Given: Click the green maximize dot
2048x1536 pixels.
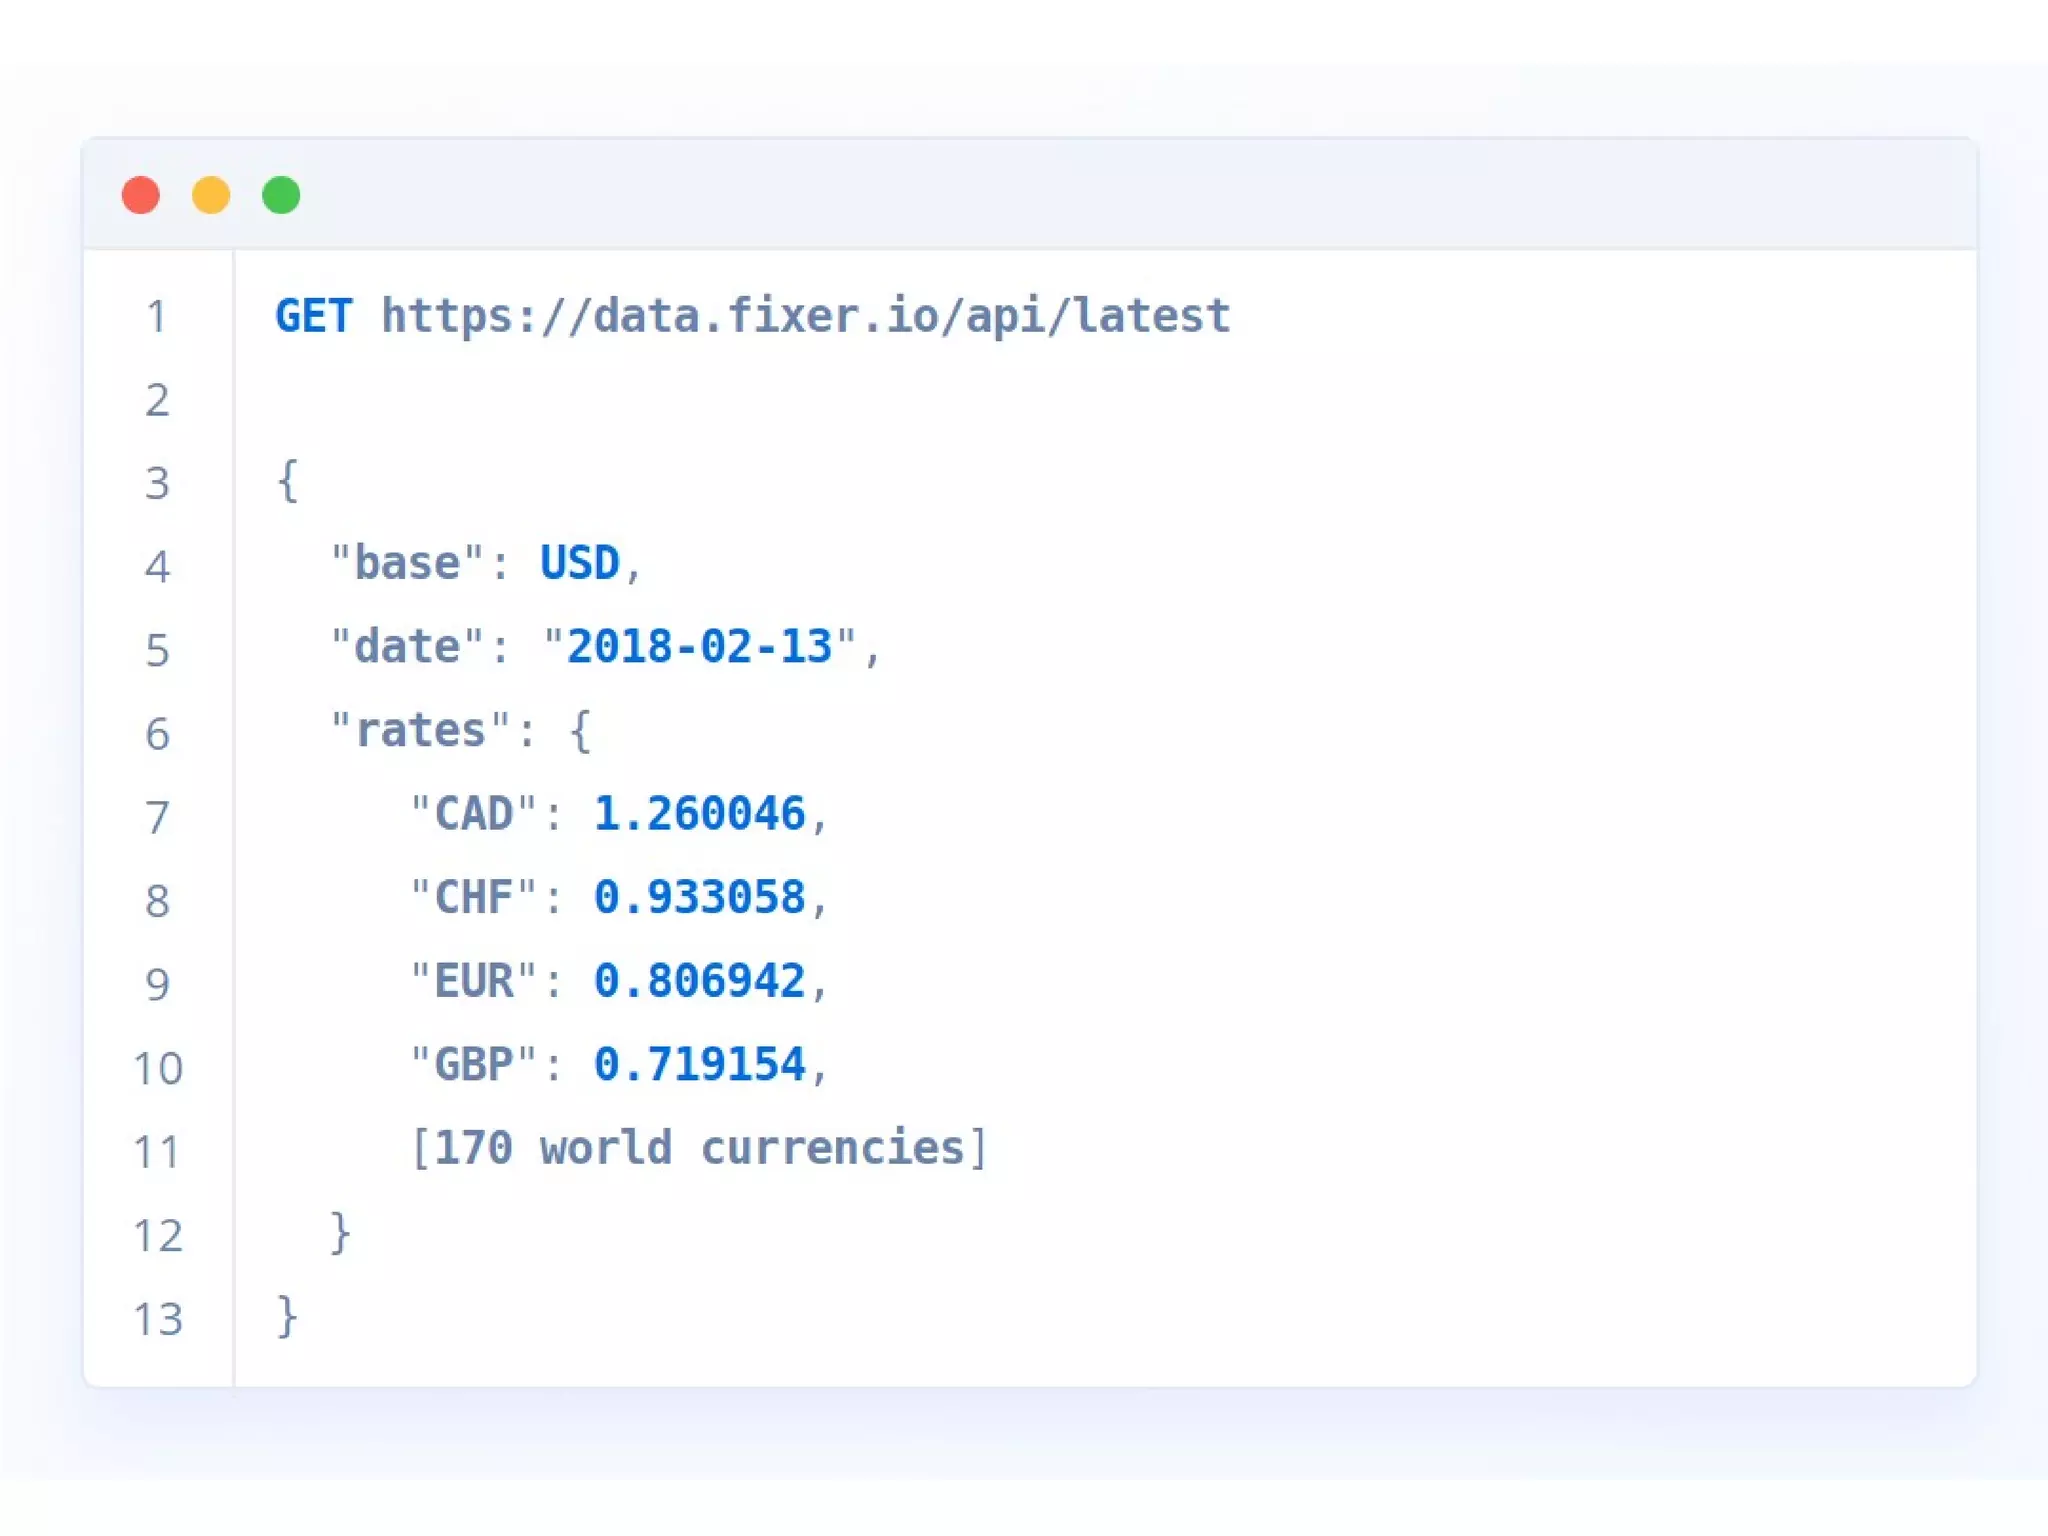Looking at the screenshot, I should [281, 195].
